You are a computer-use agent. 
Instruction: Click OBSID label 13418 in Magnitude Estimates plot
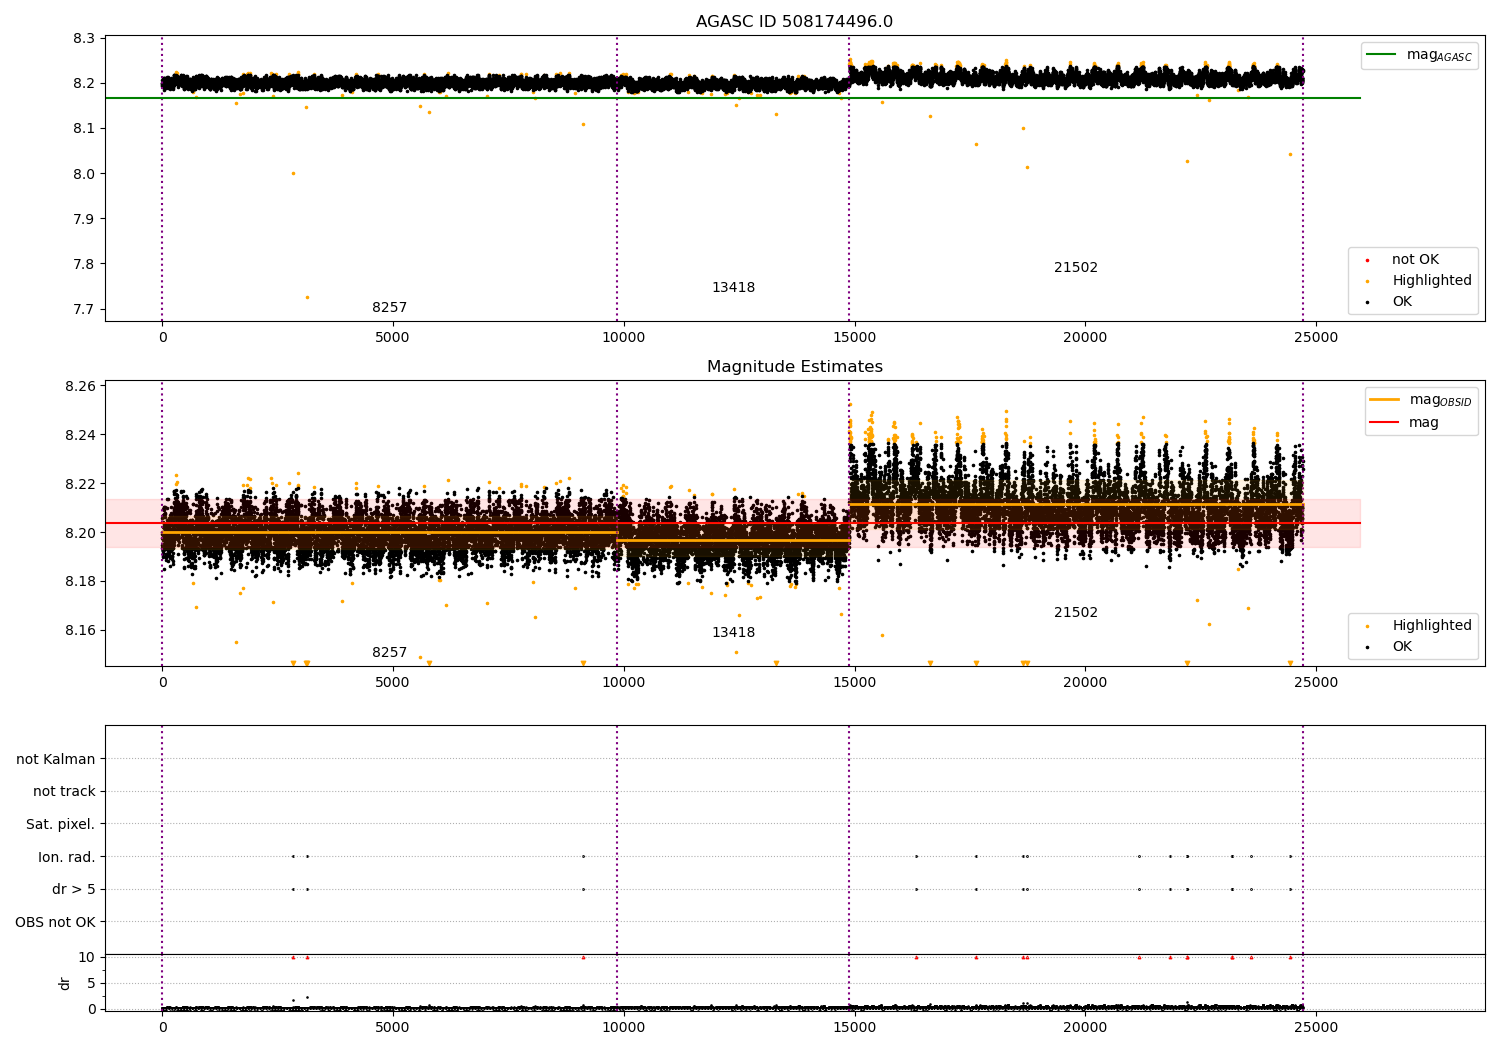pos(733,633)
